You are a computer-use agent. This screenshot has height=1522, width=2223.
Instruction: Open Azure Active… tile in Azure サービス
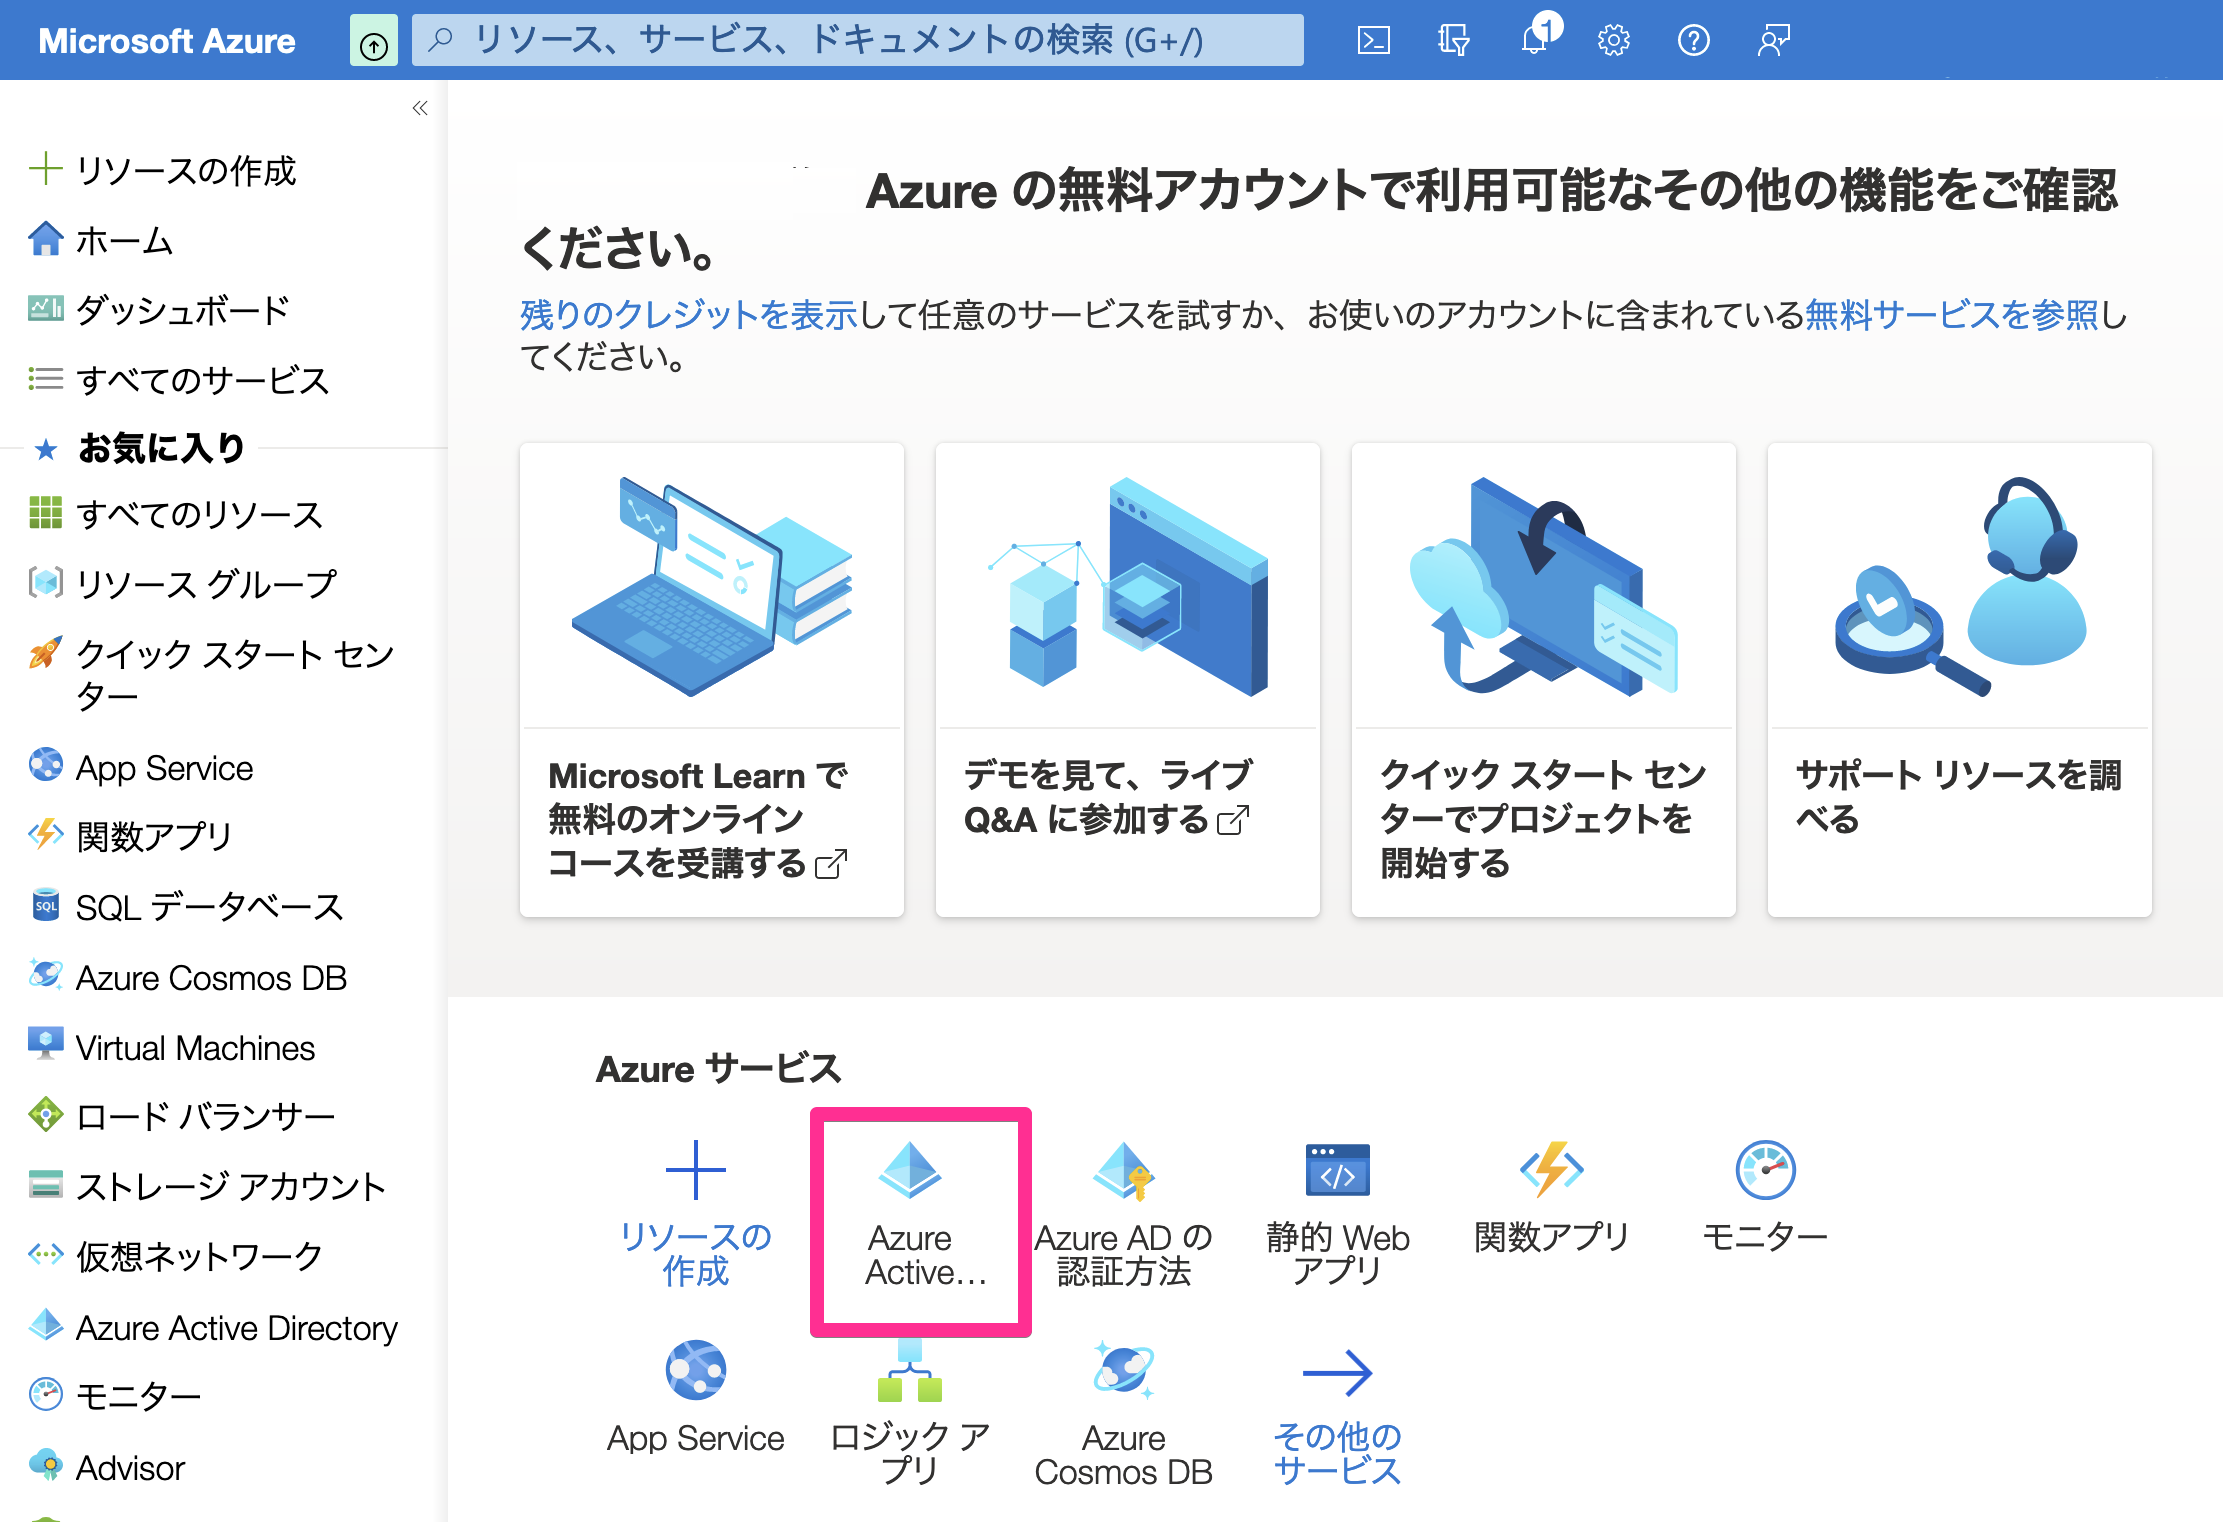pos(921,1220)
